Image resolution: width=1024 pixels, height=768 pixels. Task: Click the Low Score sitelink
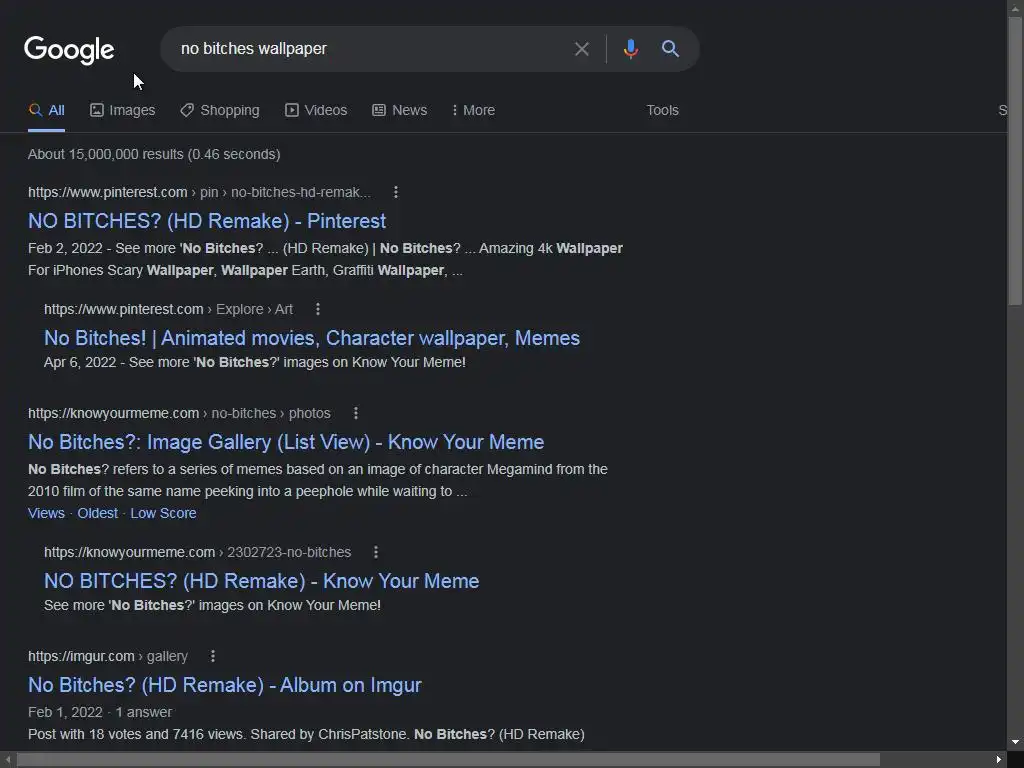pyautogui.click(x=163, y=513)
